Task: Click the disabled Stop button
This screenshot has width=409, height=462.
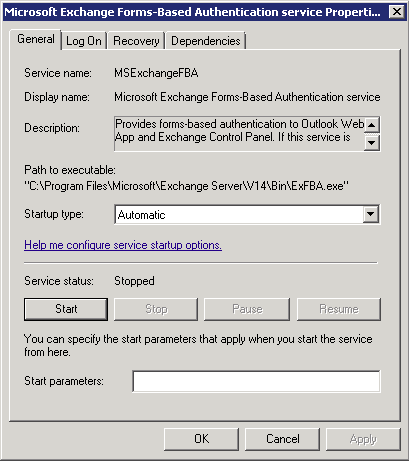Action: [156, 309]
